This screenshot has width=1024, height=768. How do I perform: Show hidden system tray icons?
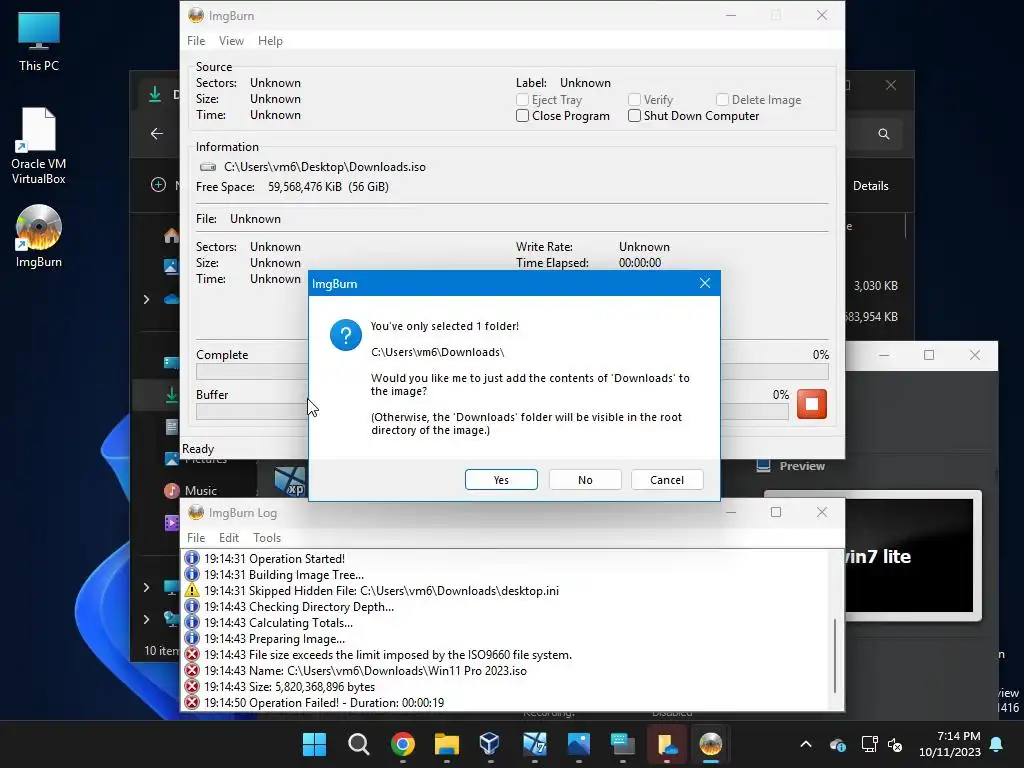(806, 744)
